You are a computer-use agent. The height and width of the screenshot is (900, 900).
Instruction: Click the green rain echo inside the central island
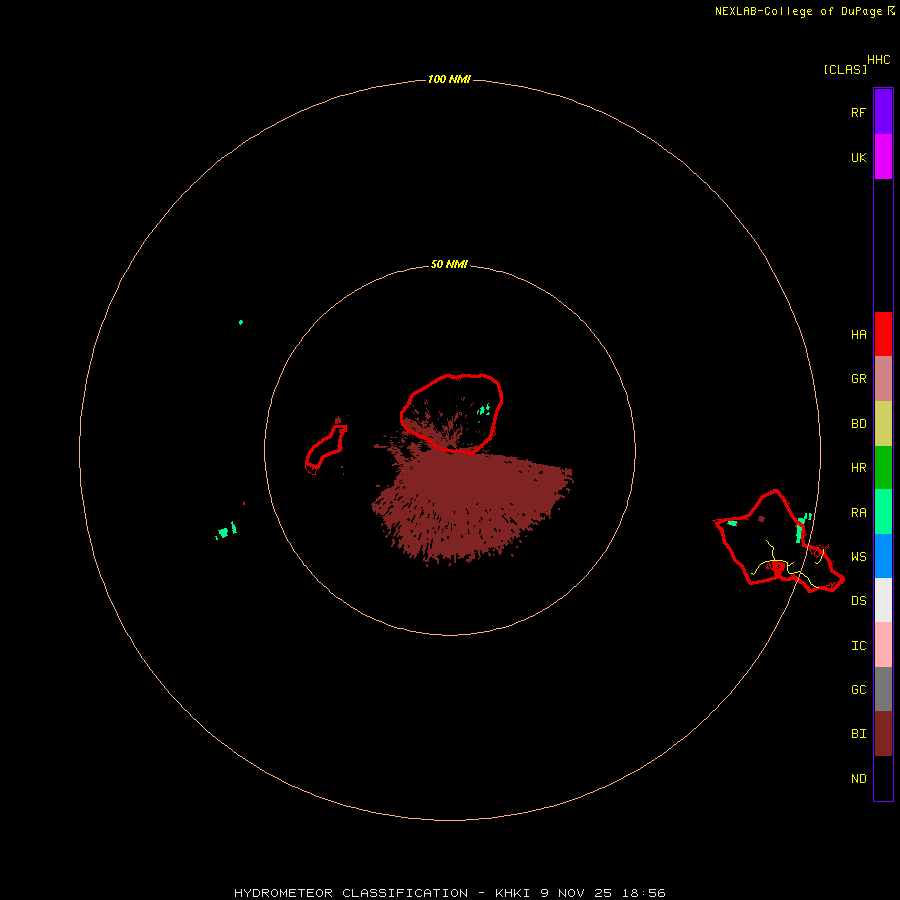[484, 410]
